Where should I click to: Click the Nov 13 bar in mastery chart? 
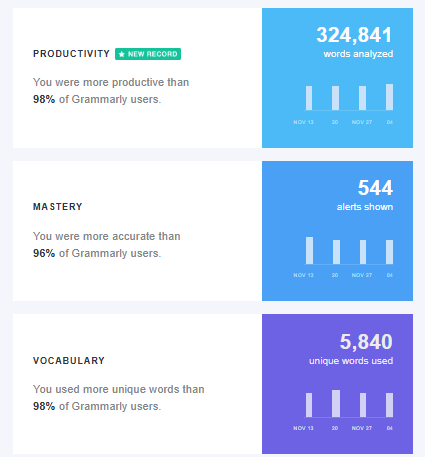[309, 250]
